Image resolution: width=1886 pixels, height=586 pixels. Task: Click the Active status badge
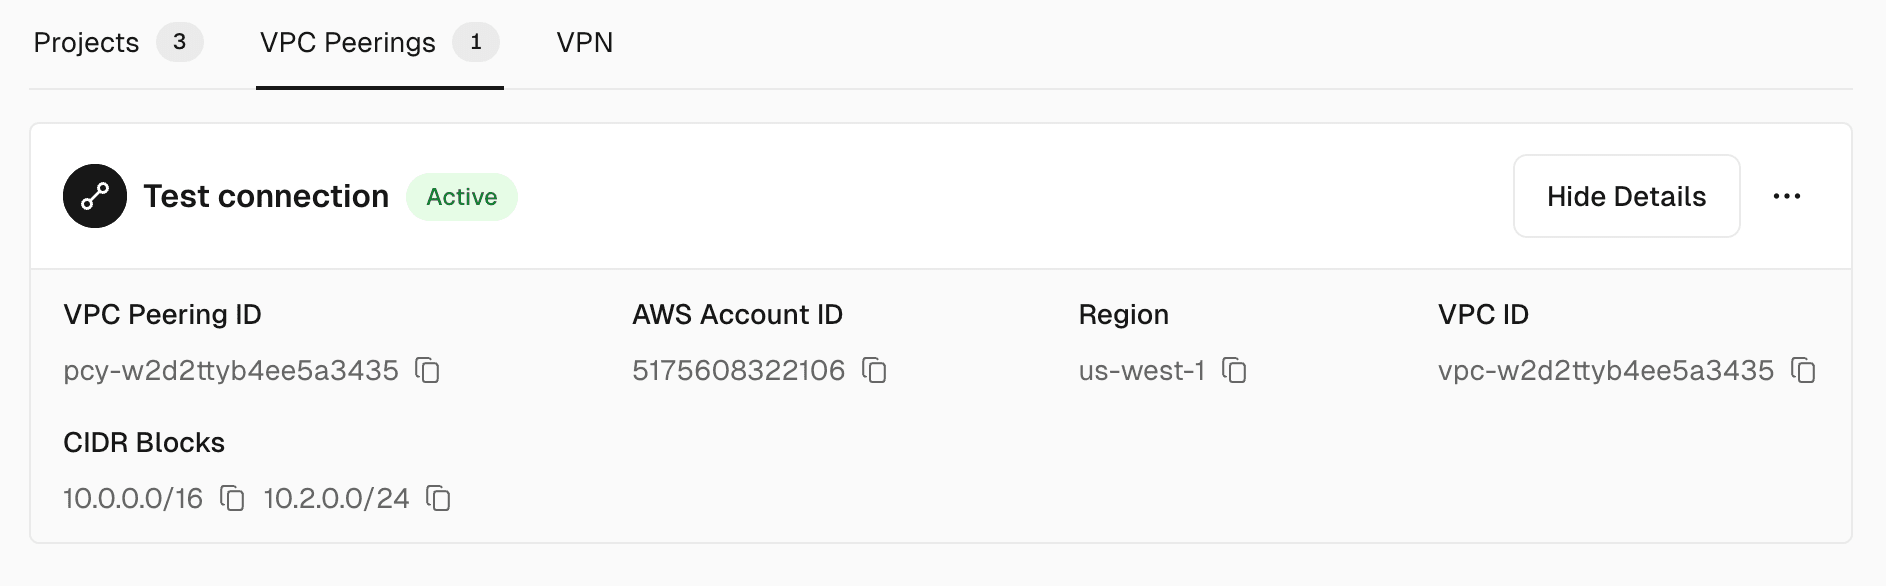click(461, 196)
